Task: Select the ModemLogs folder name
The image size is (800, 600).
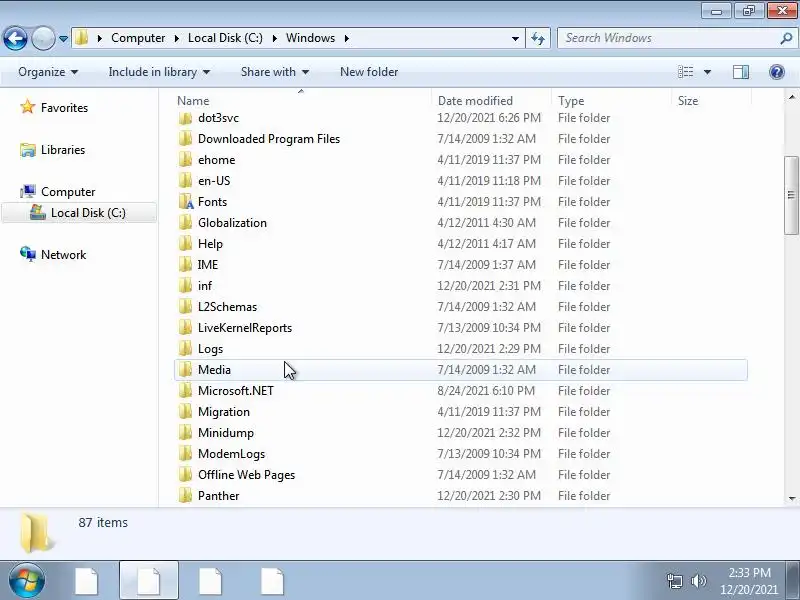Action: [232, 454]
